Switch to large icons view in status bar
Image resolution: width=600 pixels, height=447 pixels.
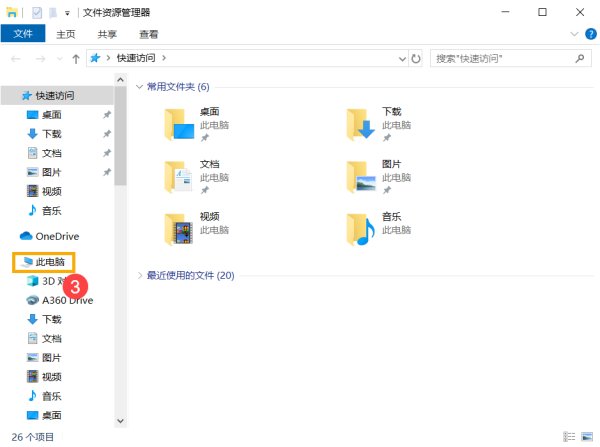coord(587,437)
